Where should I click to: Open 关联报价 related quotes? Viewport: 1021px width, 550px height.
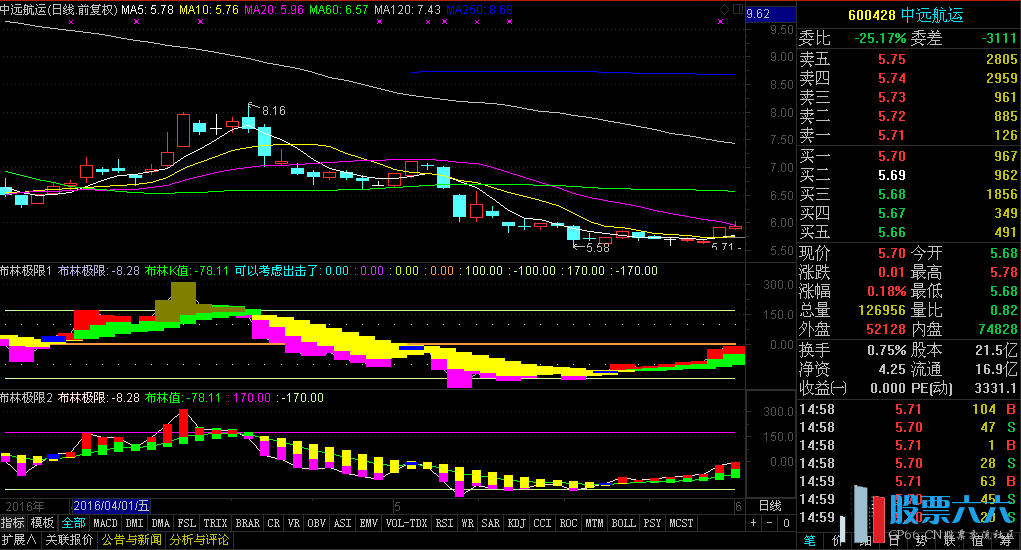70,540
